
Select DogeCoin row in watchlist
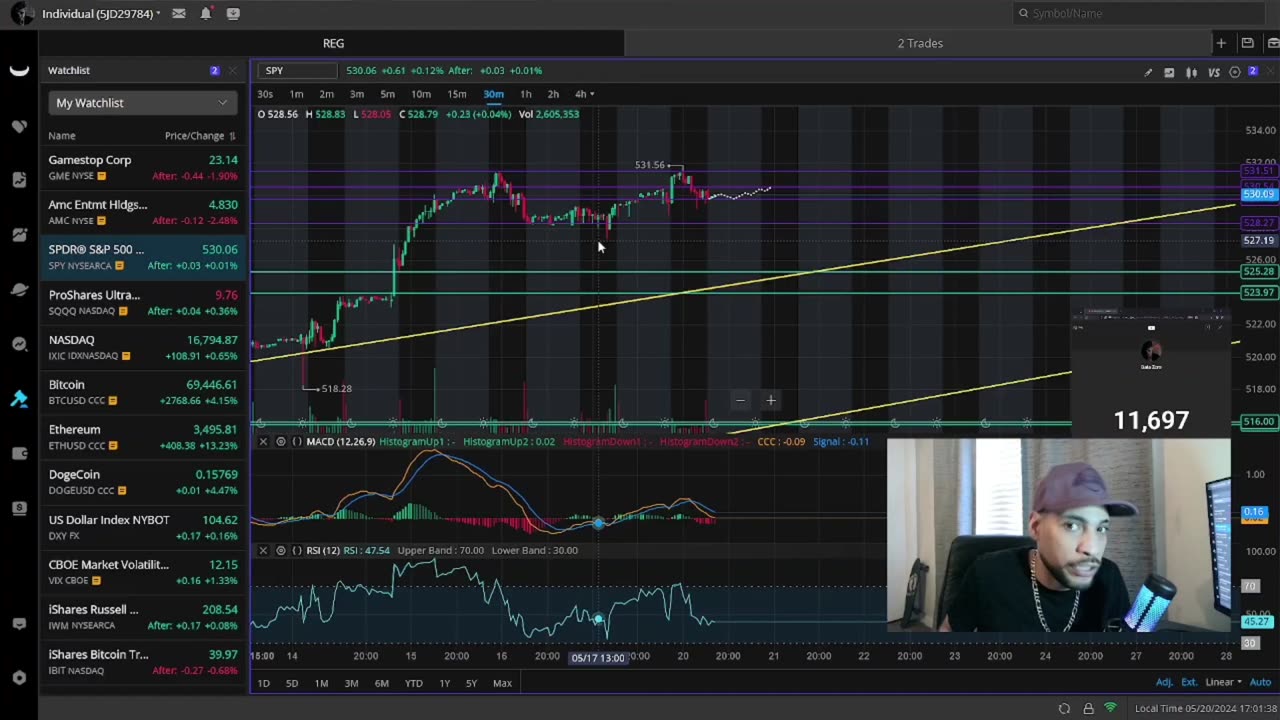click(143, 482)
